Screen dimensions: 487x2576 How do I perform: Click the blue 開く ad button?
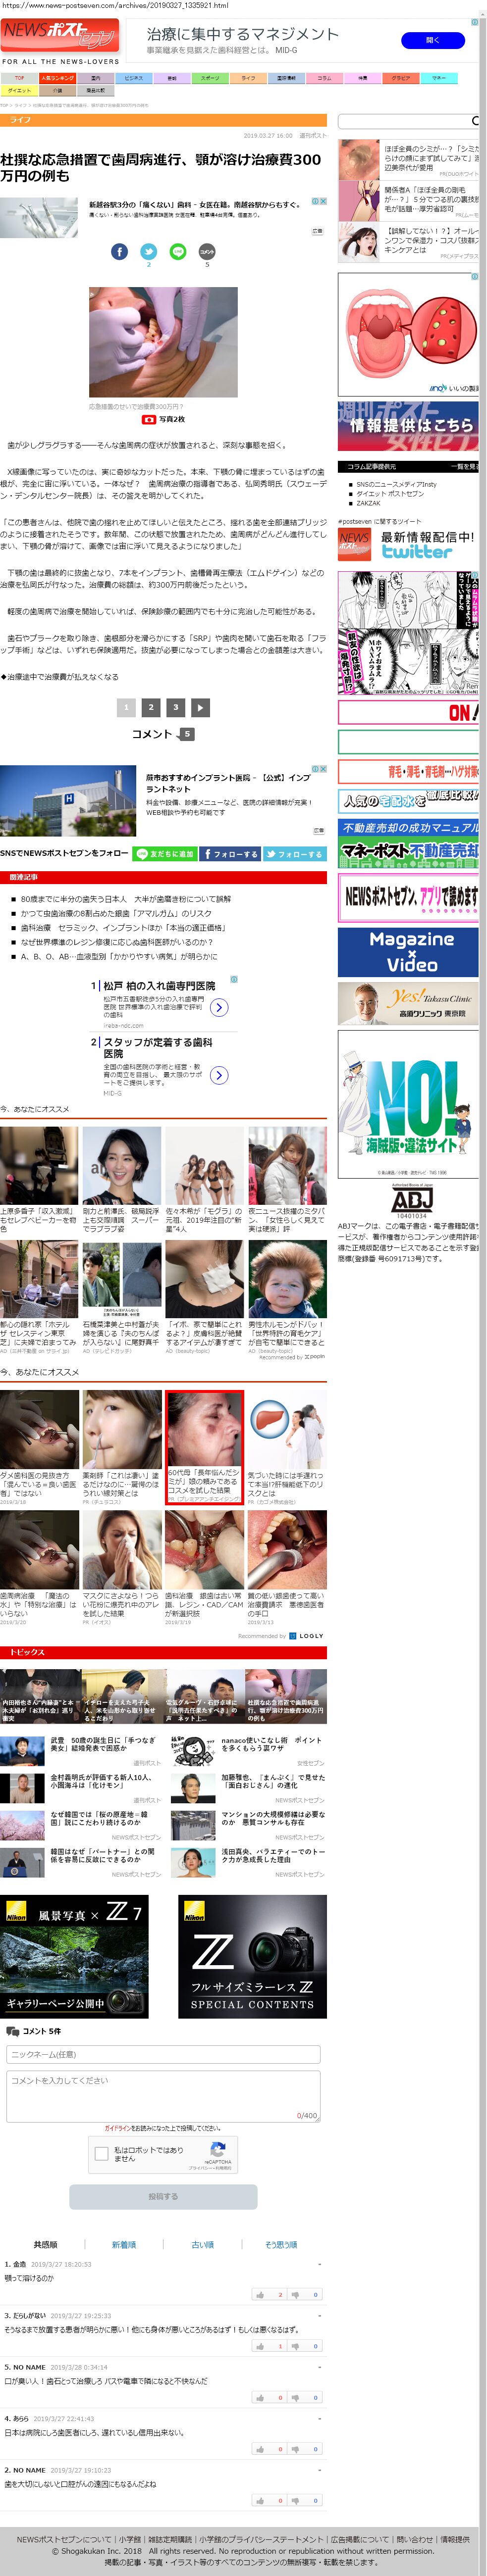[432, 41]
